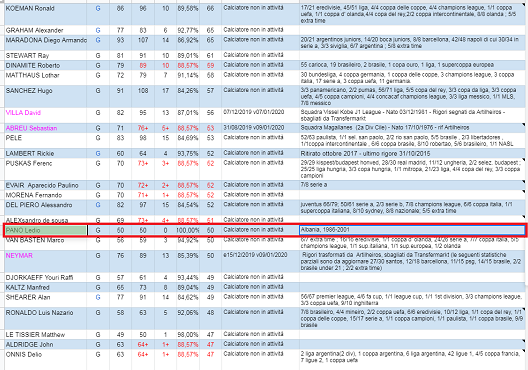528x370 pixels.
Task: Click the 100,00% percentage cell for PANO Ledio
Action: (x=188, y=230)
